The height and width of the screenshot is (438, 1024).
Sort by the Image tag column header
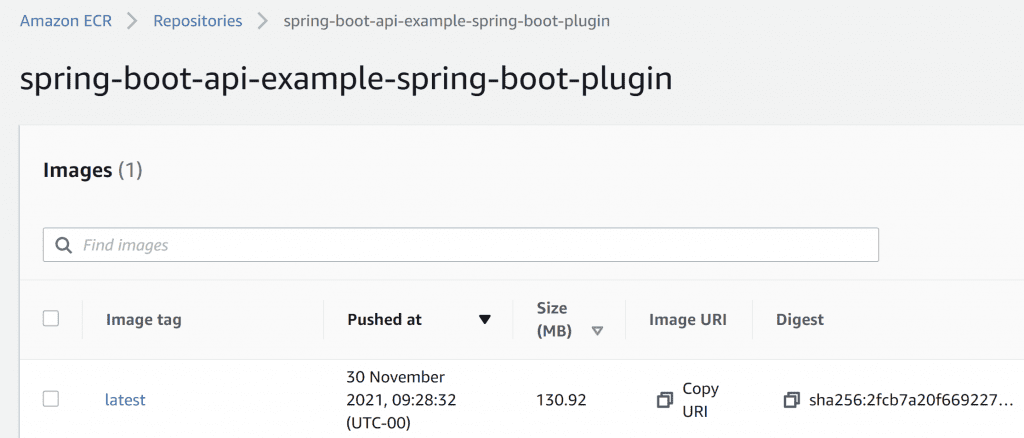(143, 320)
